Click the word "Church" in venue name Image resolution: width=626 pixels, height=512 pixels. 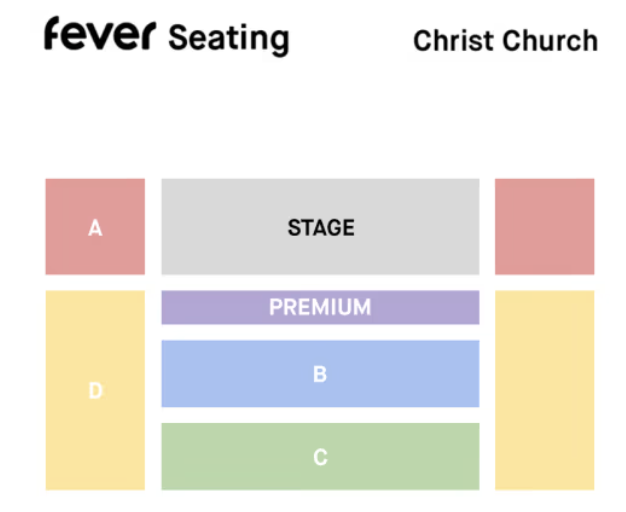(x=550, y=41)
